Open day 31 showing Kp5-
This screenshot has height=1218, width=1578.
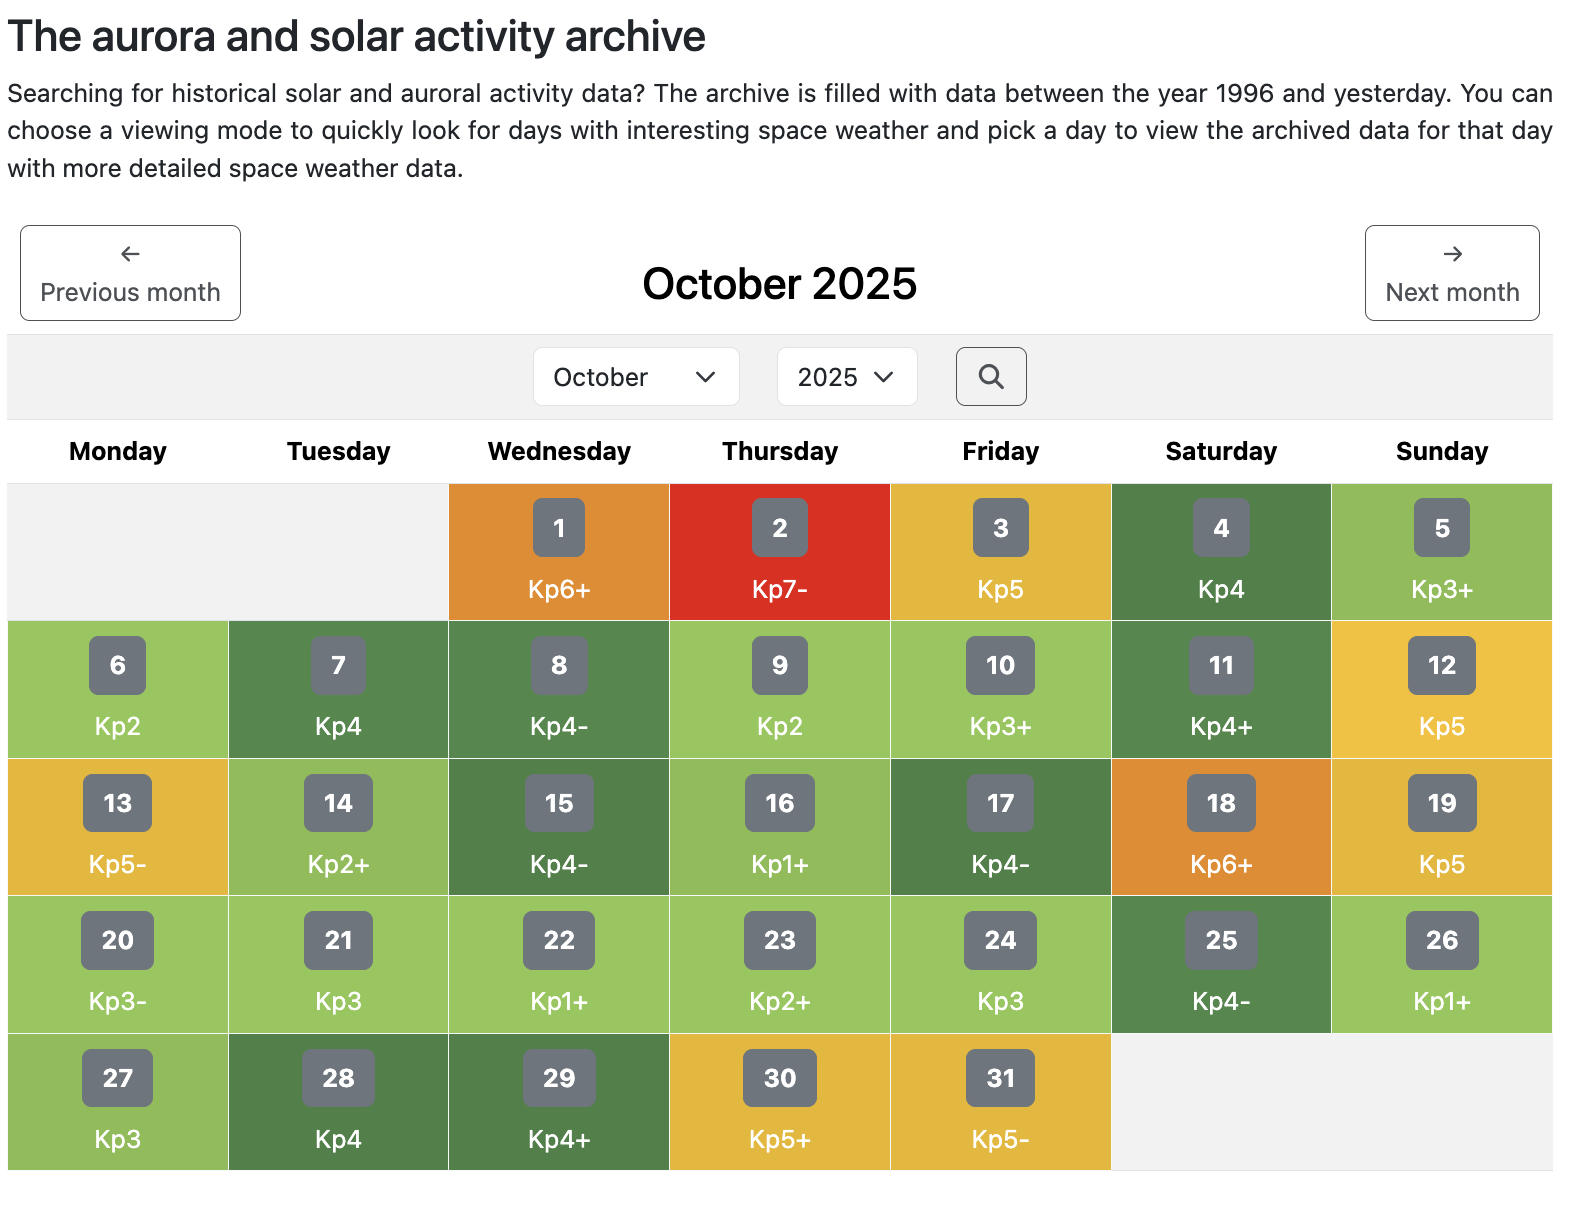1000,1102
